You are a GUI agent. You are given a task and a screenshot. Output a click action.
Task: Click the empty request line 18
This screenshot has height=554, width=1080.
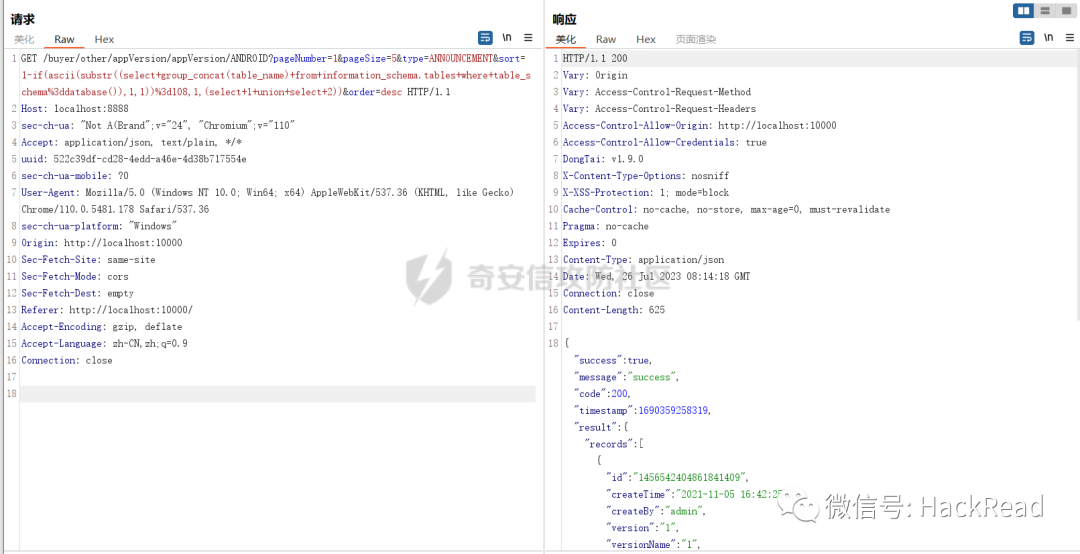pos(278,393)
